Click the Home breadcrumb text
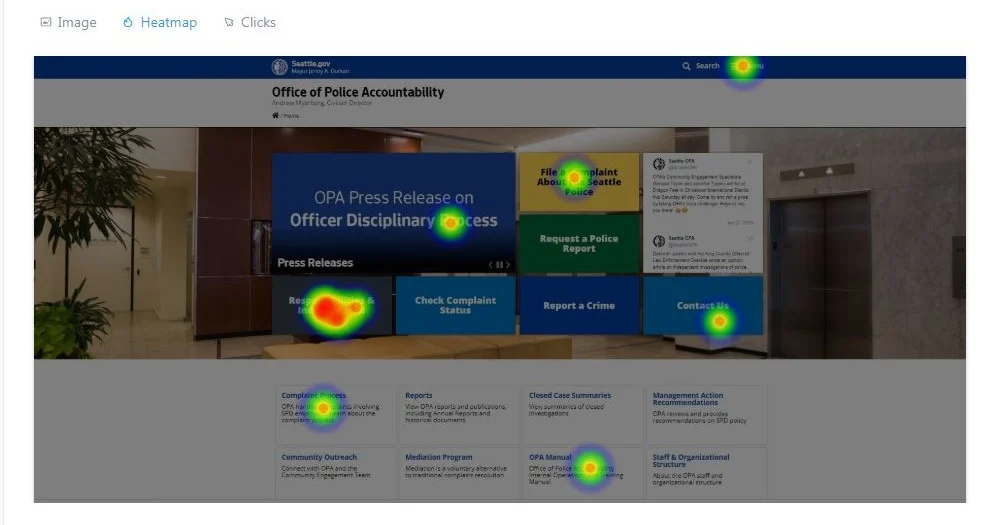The width and height of the screenshot is (993, 525). pos(291,116)
